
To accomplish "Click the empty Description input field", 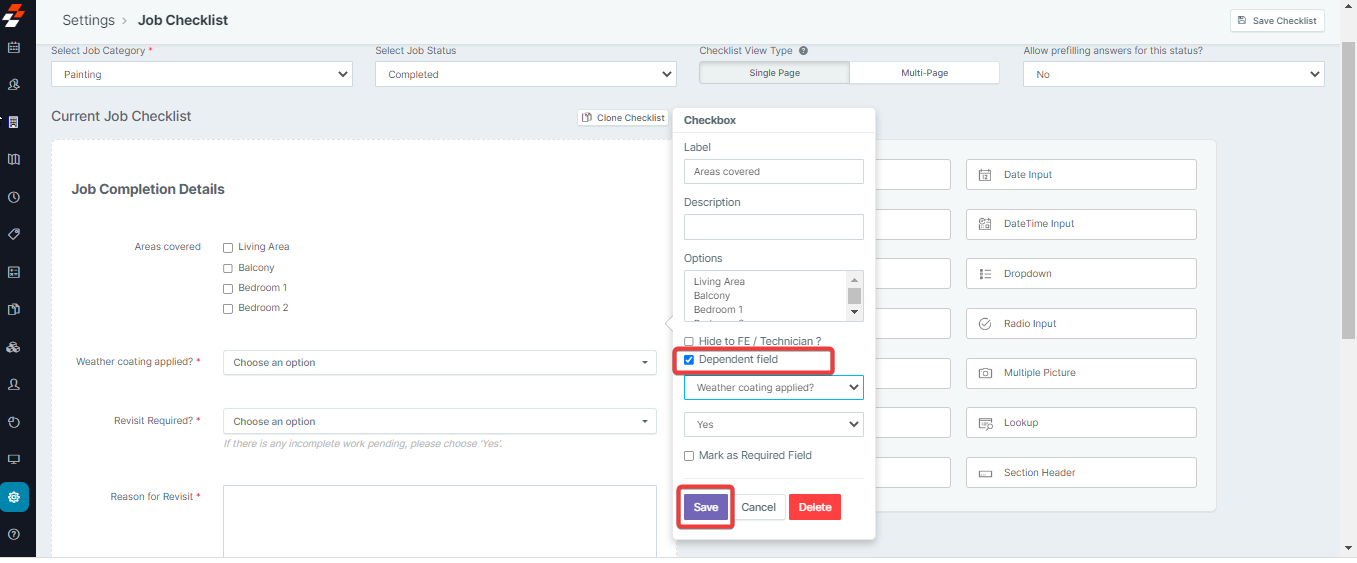I will click(774, 227).
